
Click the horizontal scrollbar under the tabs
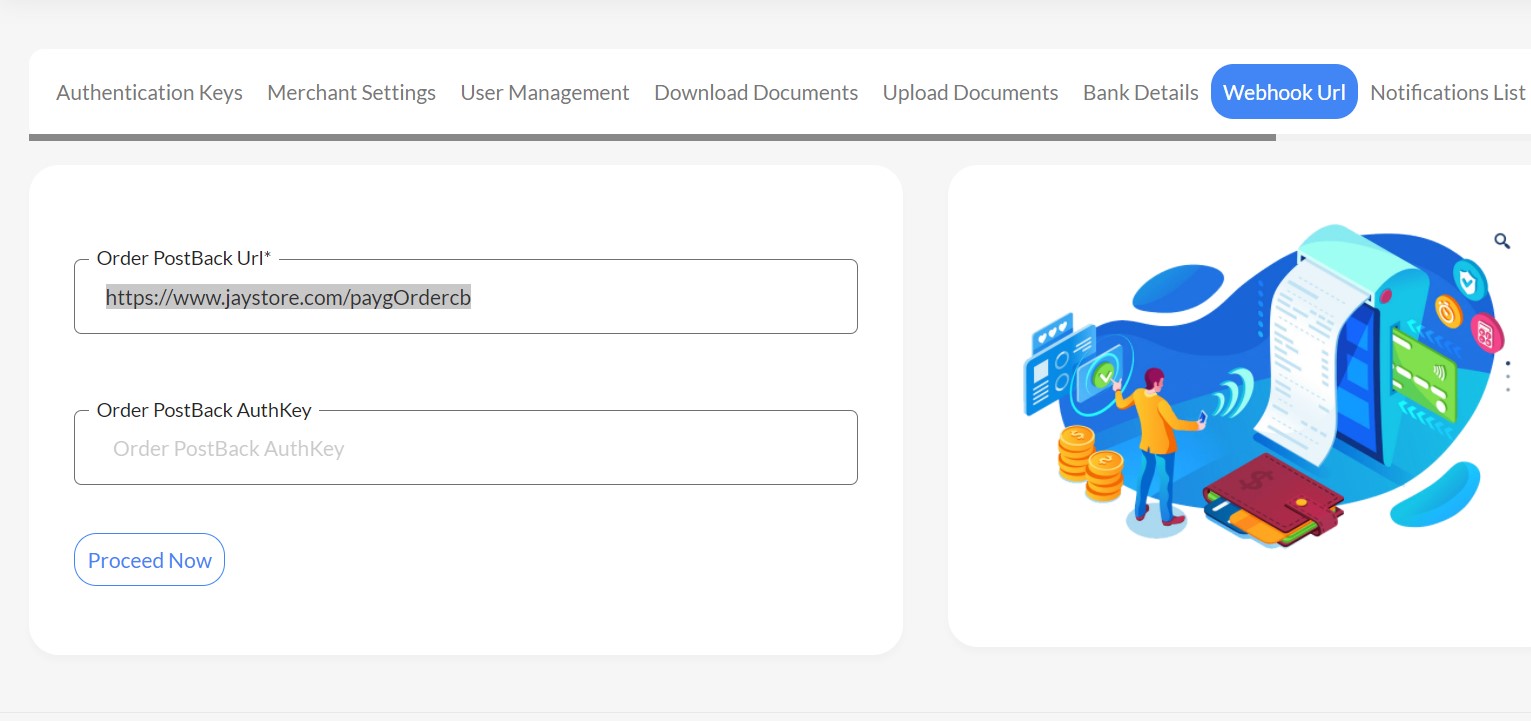pyautogui.click(x=652, y=137)
